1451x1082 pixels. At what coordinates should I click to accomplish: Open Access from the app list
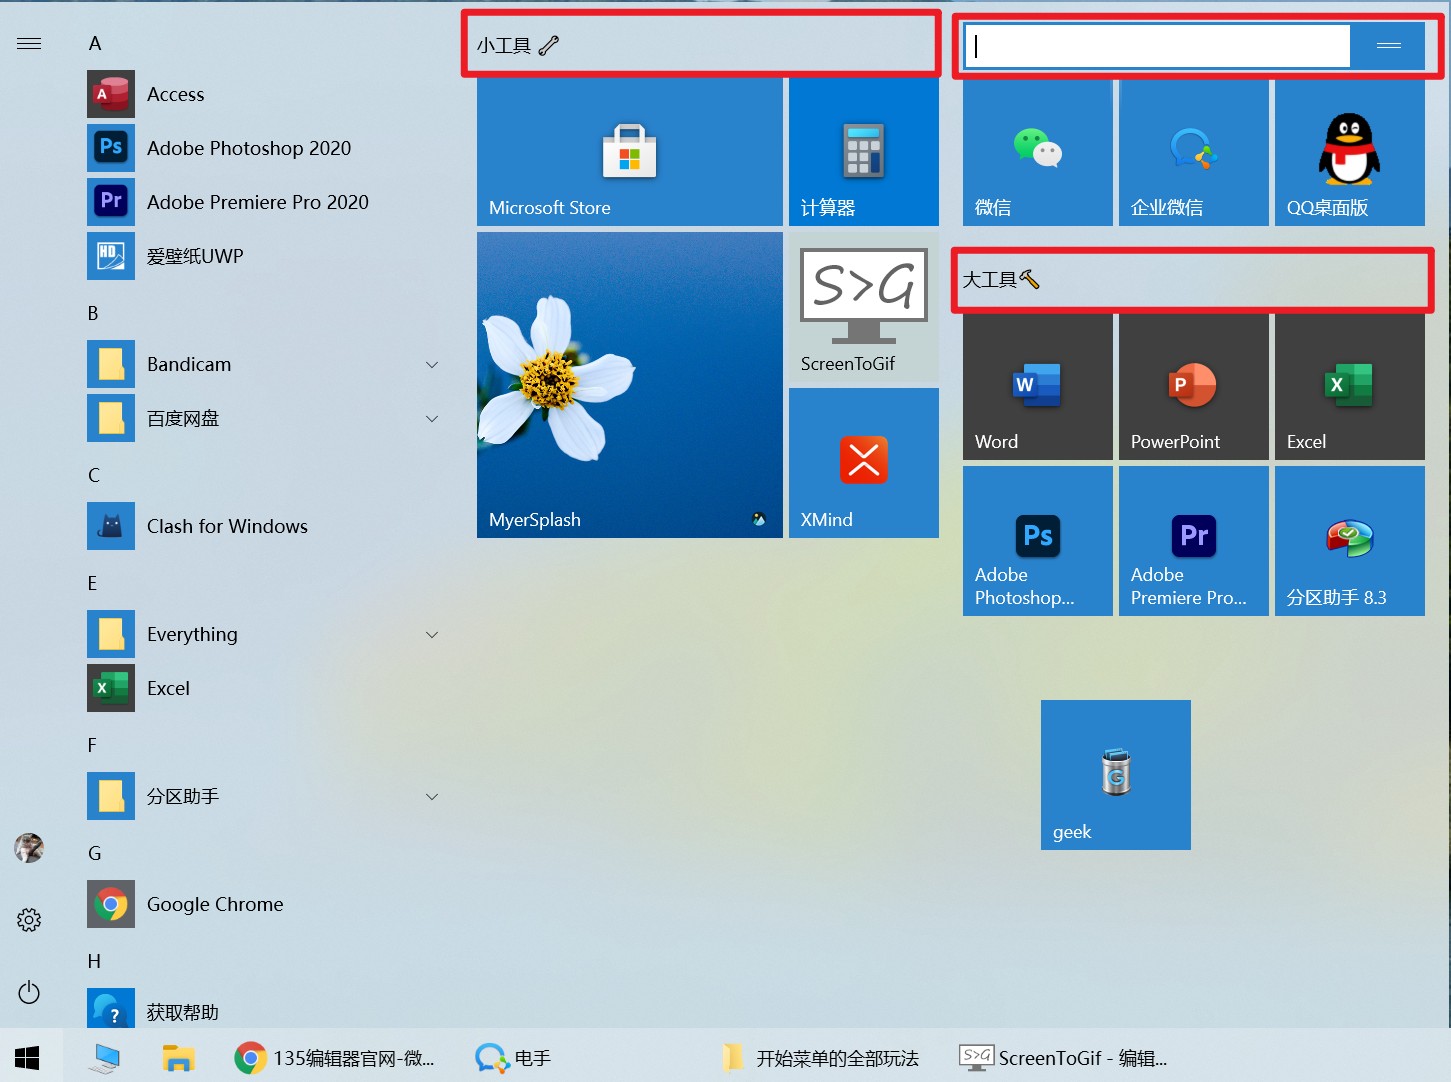coord(264,94)
